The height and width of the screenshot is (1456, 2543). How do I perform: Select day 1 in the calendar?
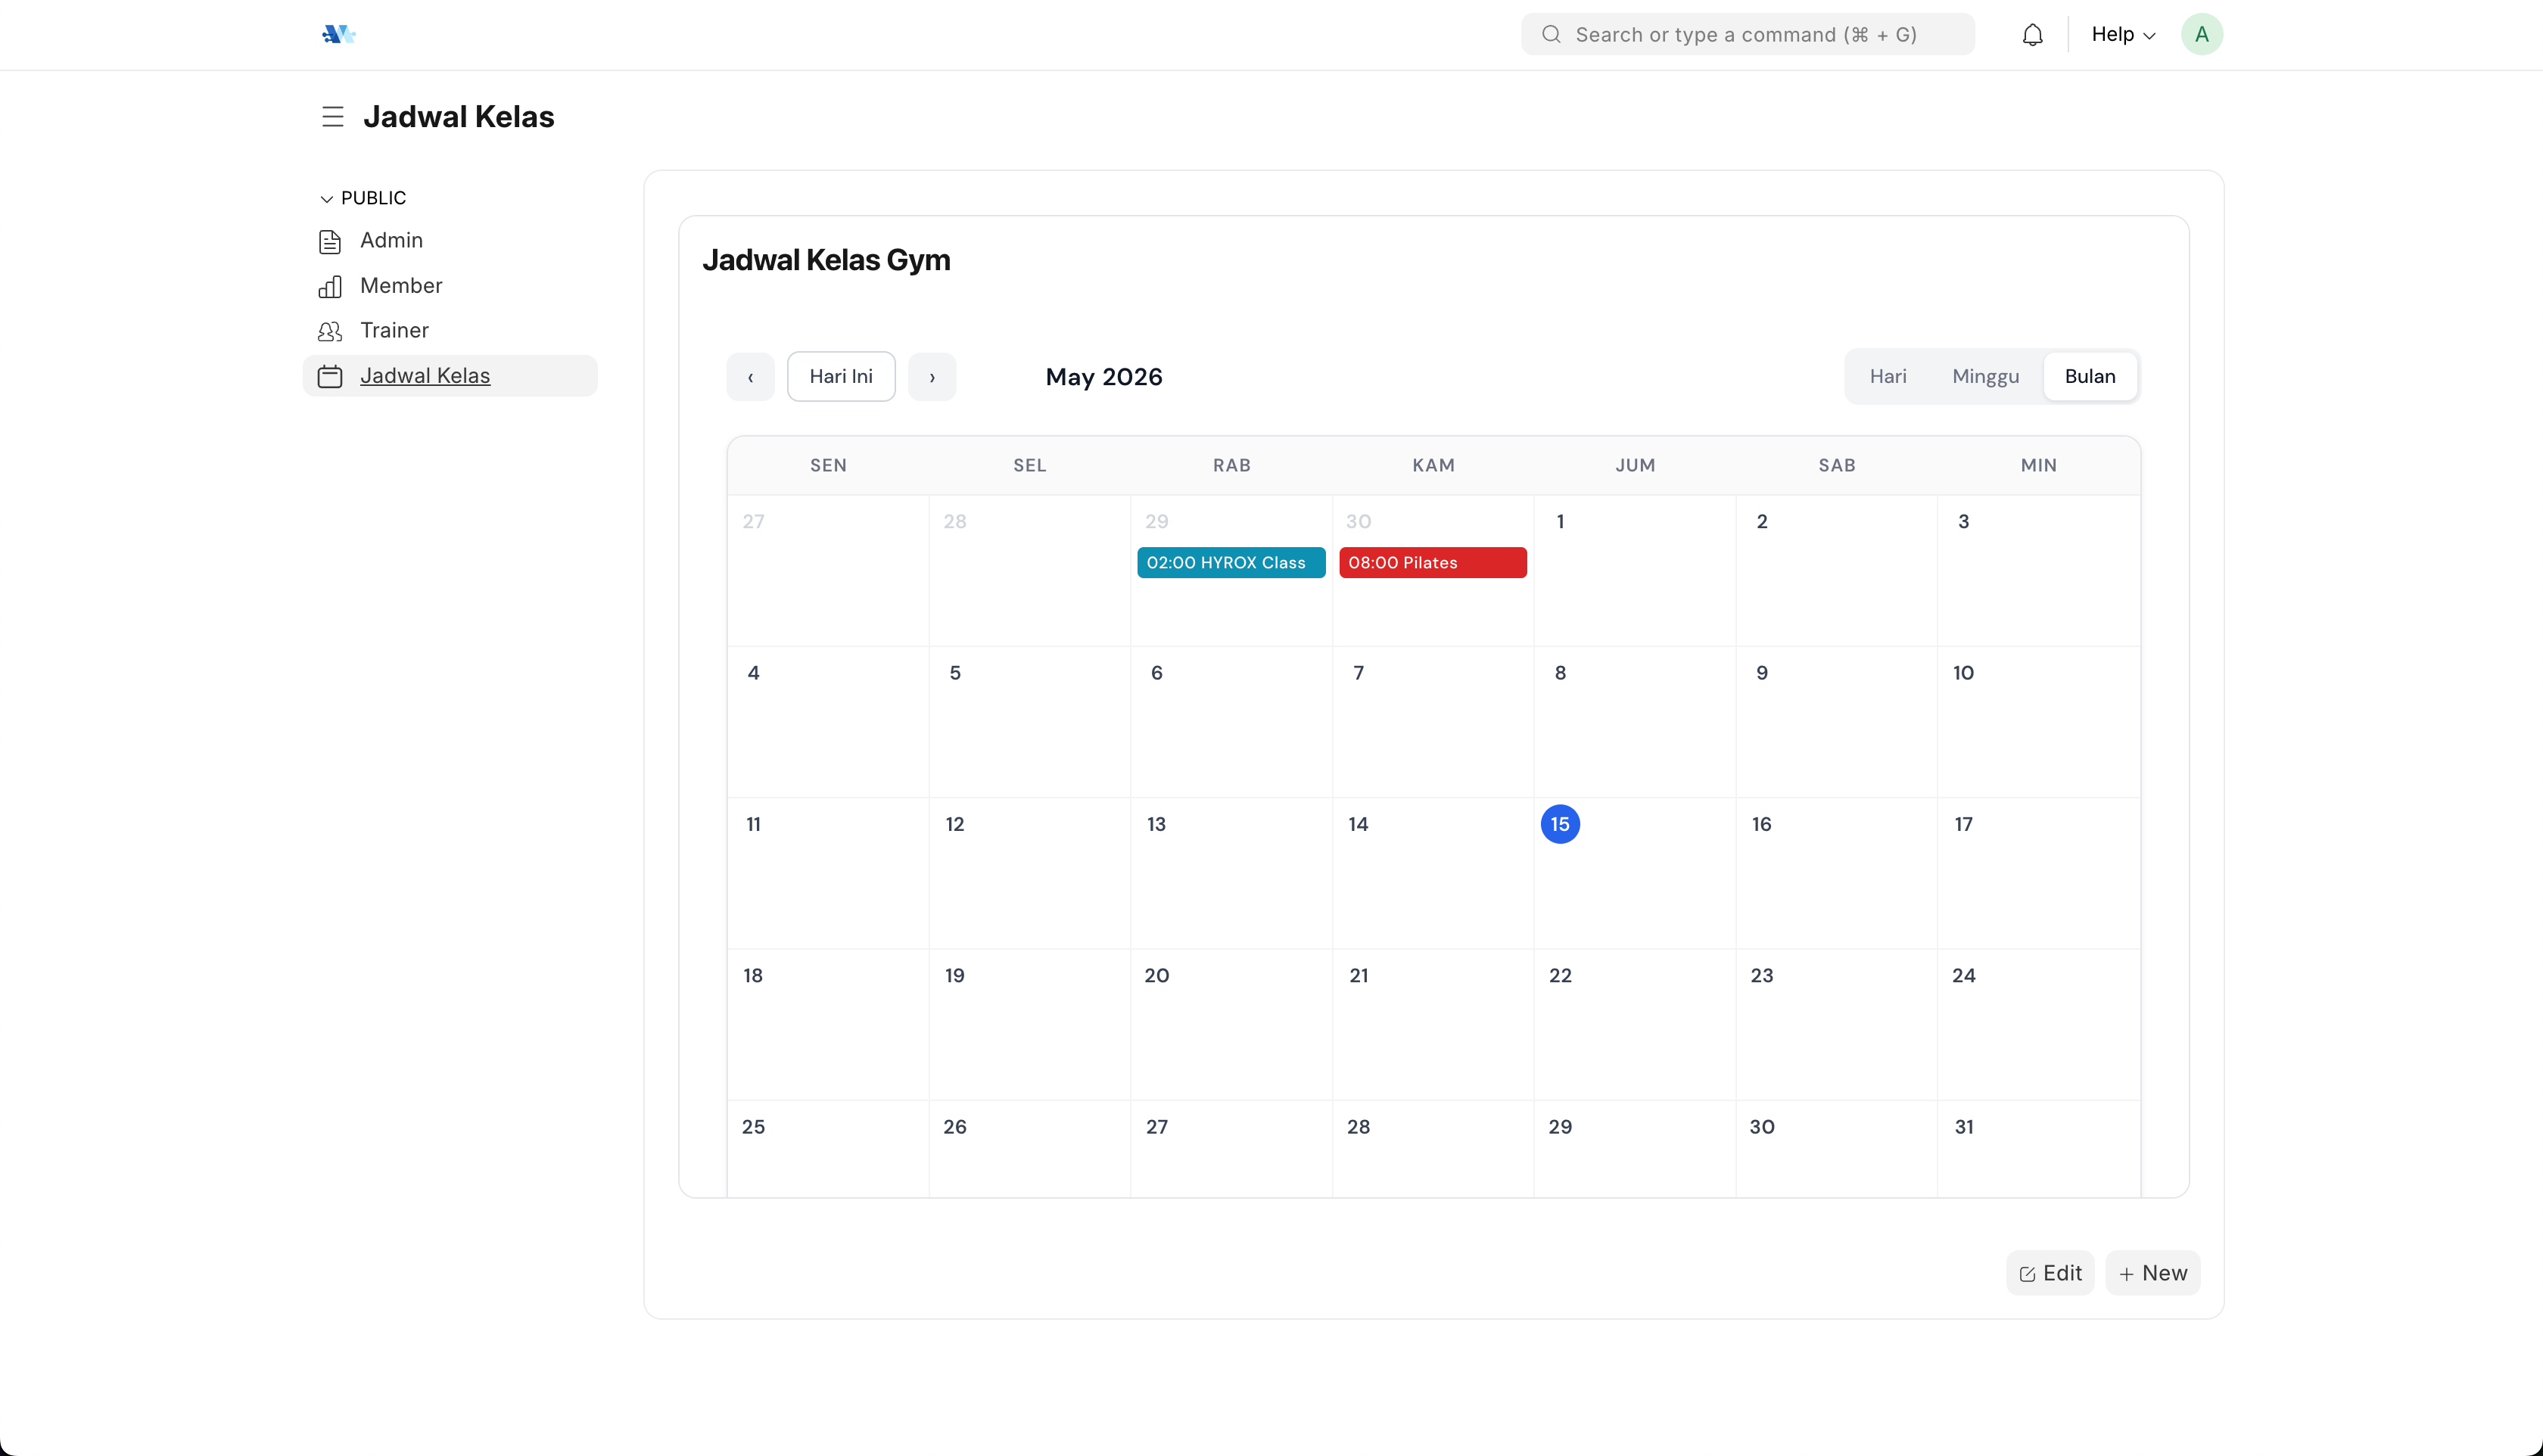(1560, 522)
